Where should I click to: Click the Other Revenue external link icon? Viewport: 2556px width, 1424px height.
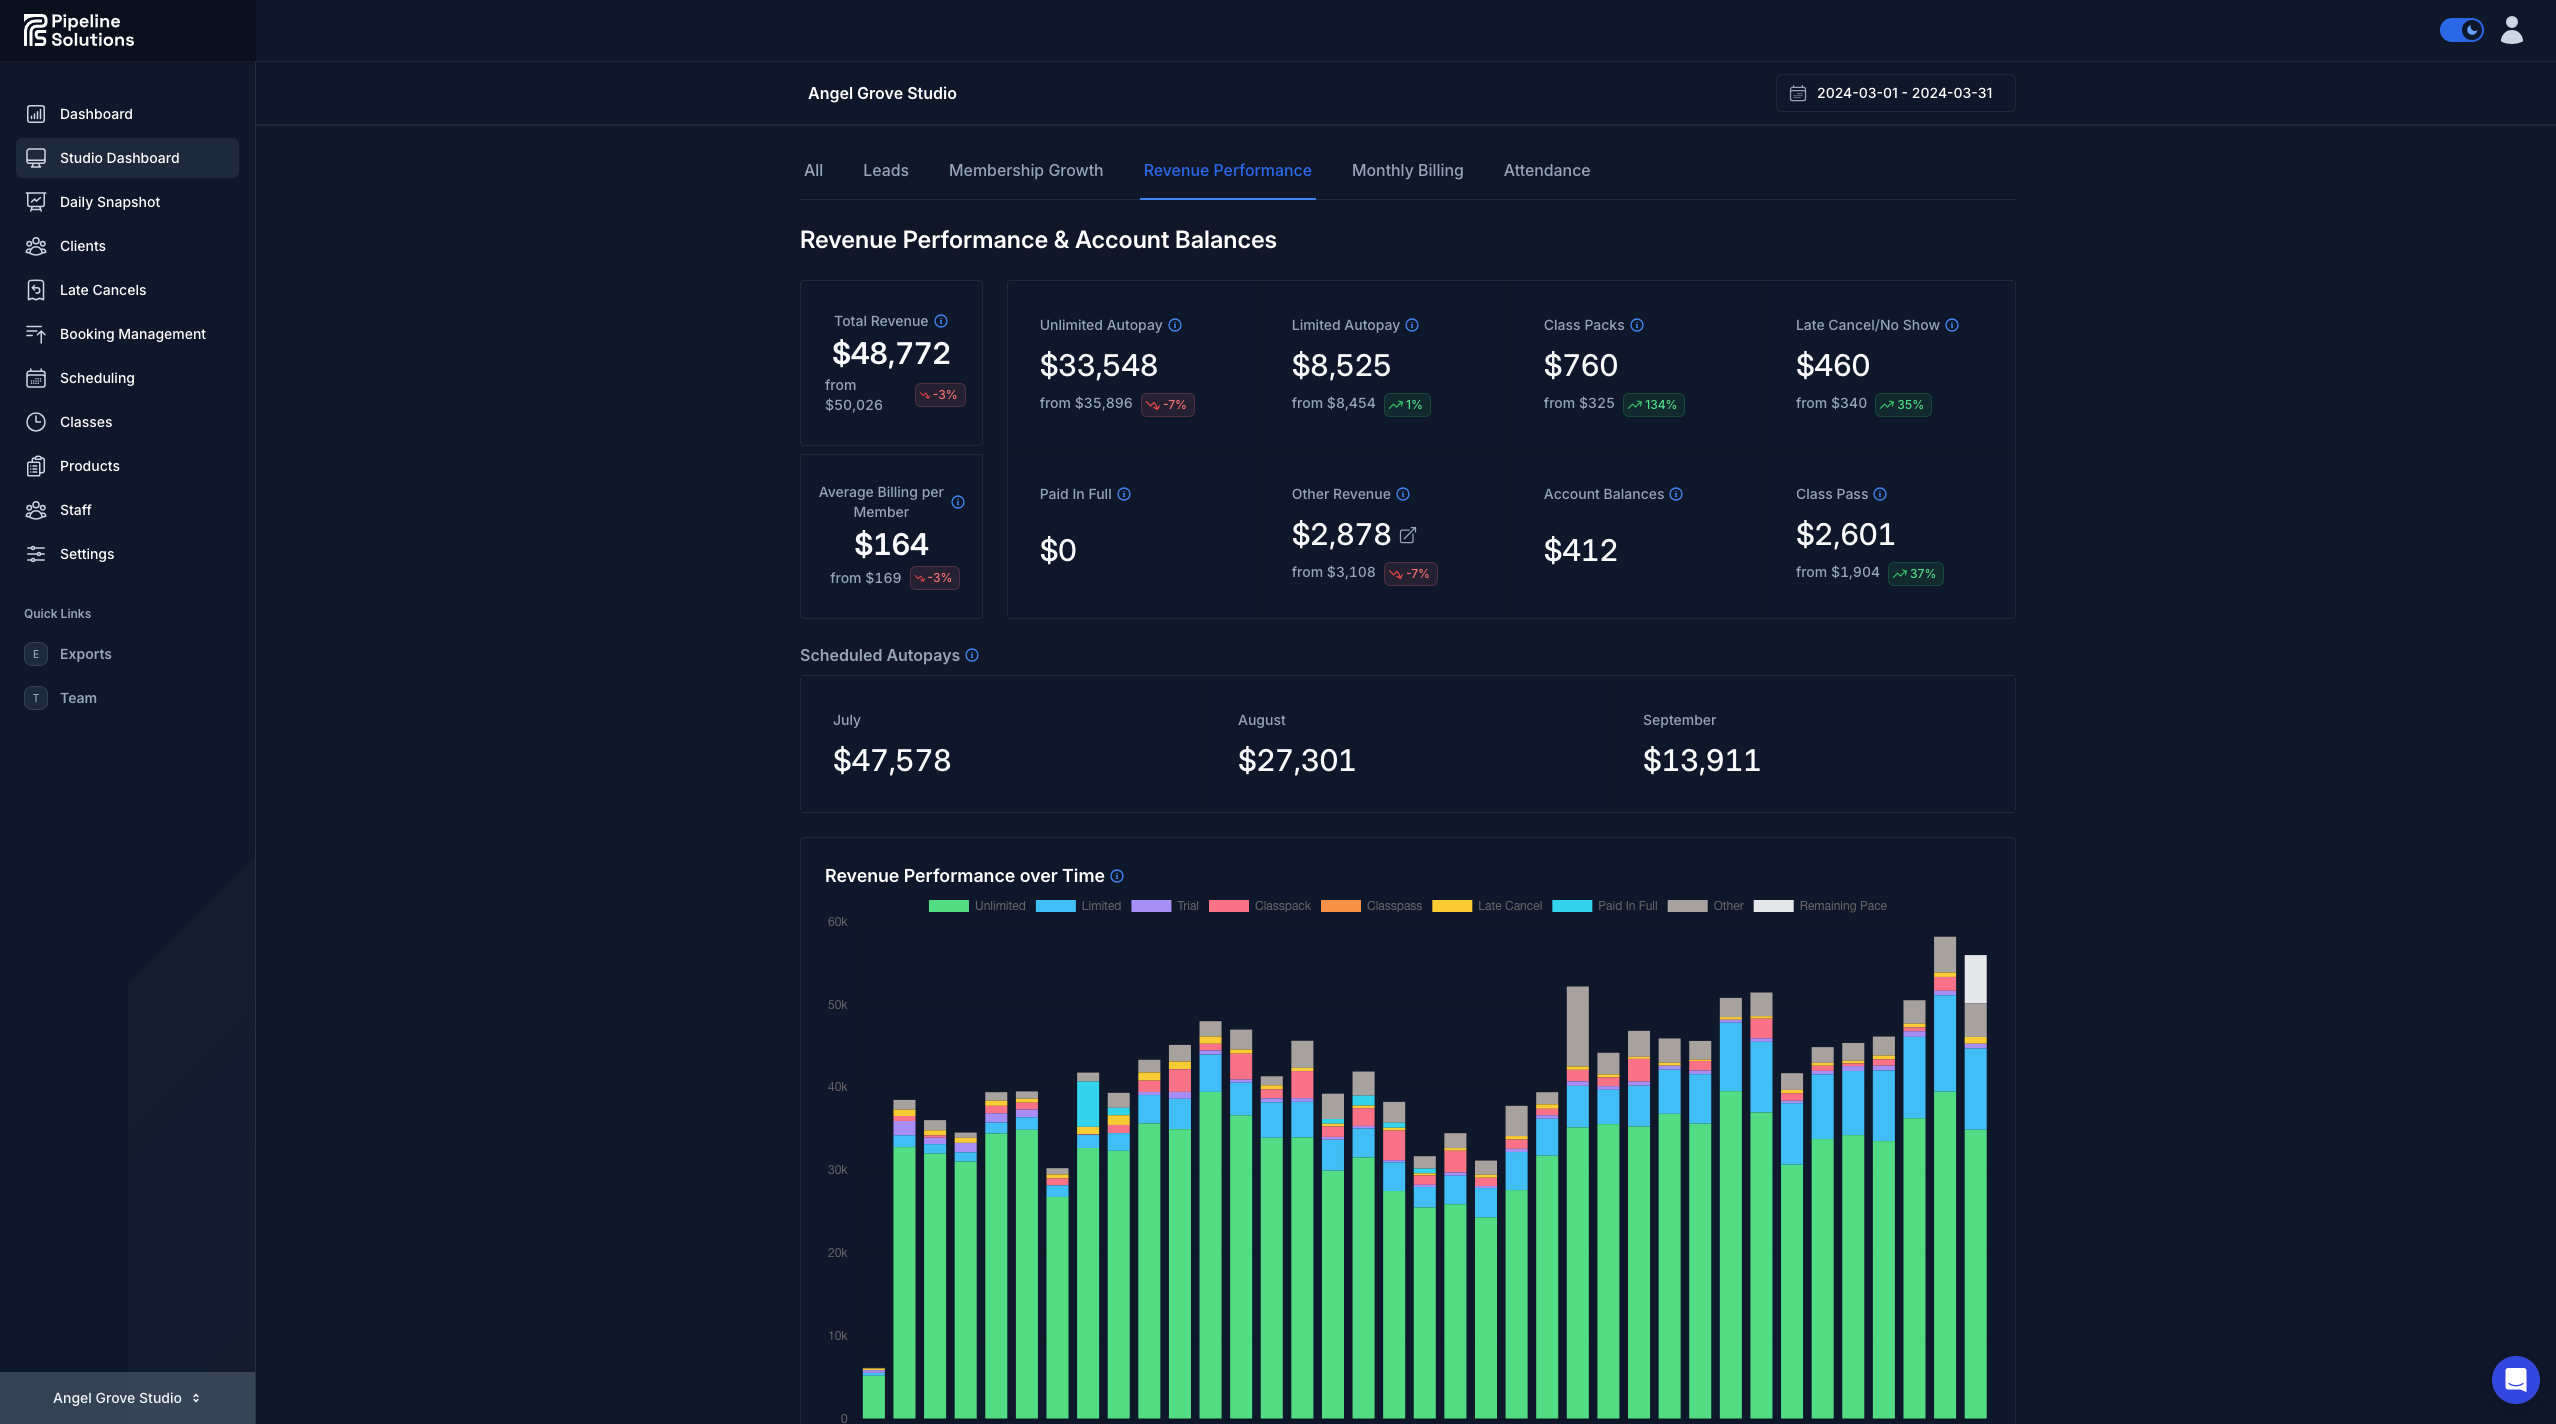point(1407,535)
